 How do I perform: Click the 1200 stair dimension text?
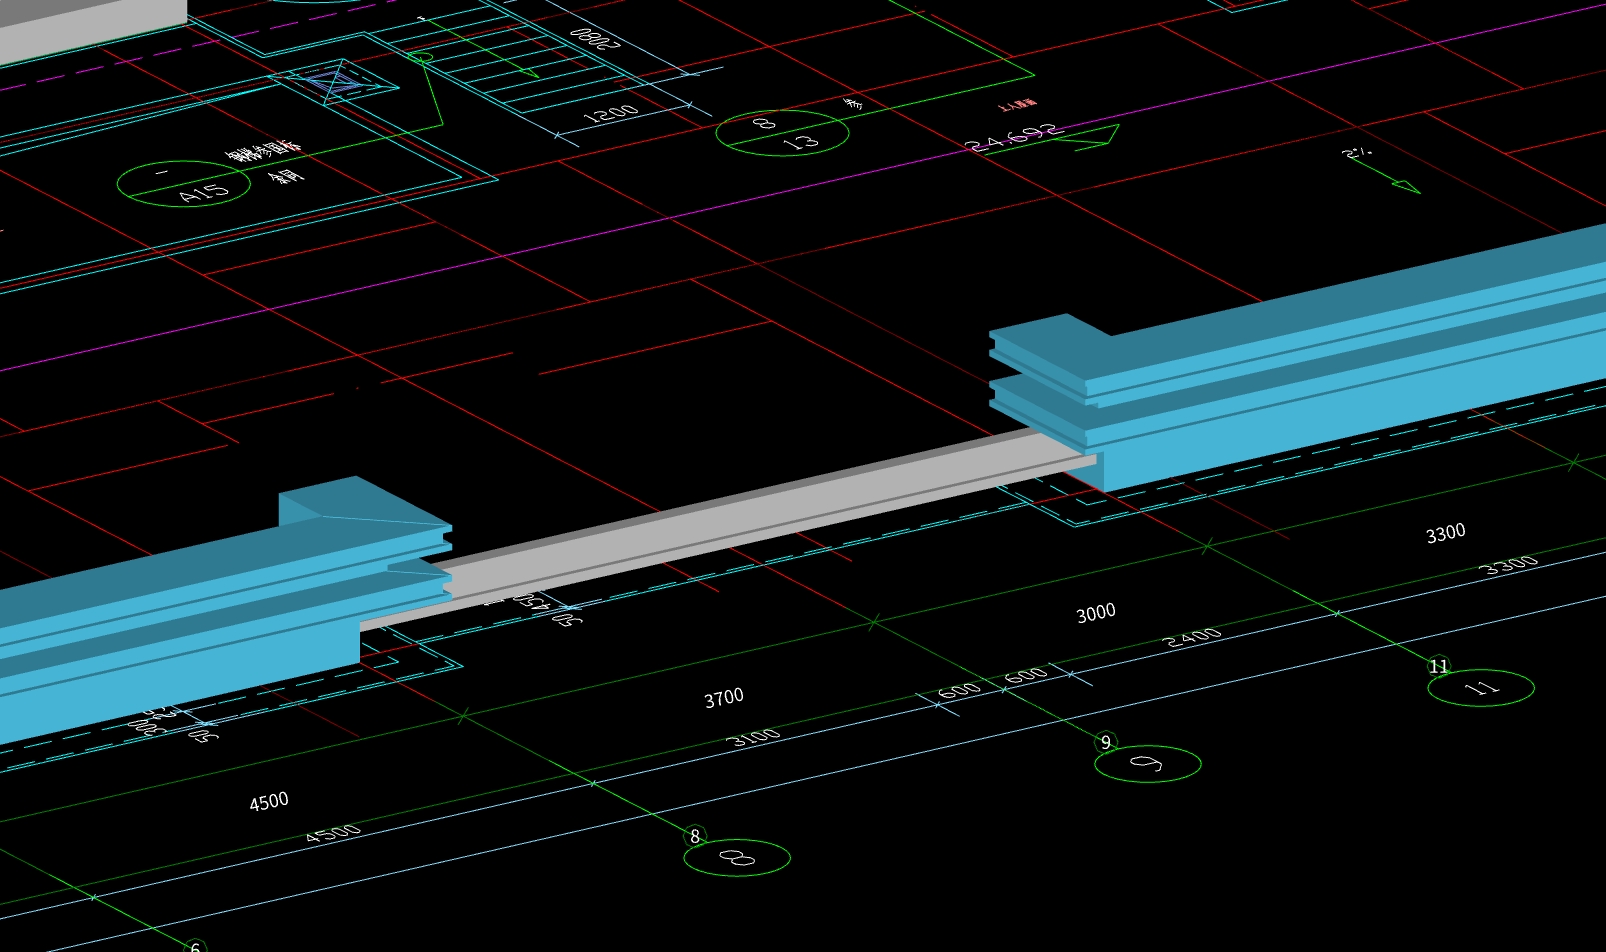[611, 113]
